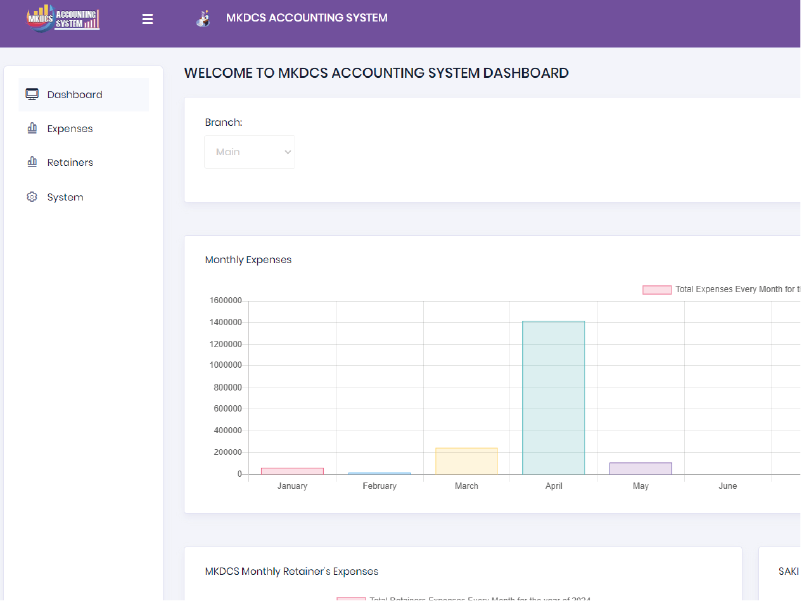This screenshot has height=601, width=801.
Task: Click the Dashboard monitor icon
Action: tap(32, 94)
